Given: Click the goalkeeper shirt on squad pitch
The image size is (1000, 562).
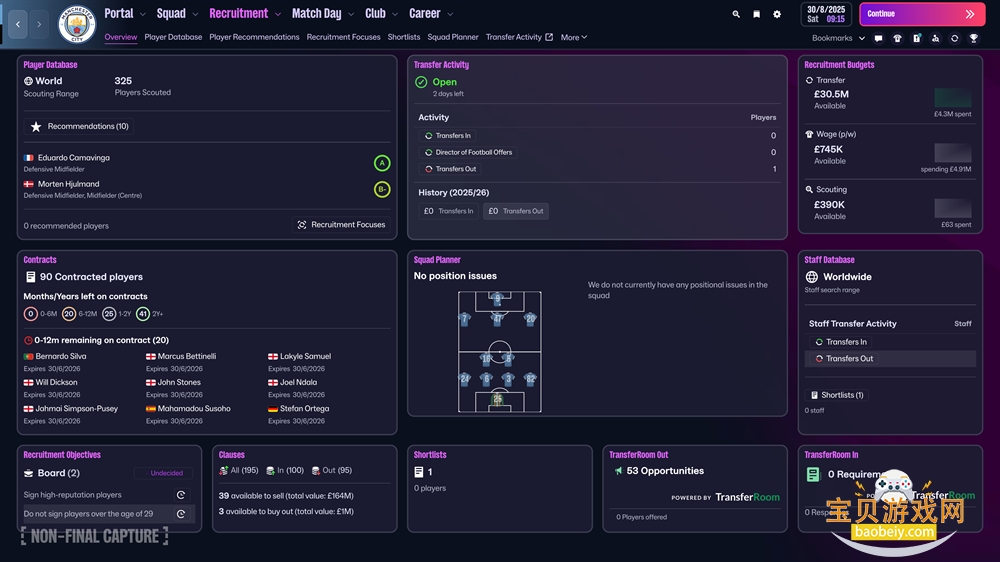Looking at the screenshot, I should tap(498, 399).
